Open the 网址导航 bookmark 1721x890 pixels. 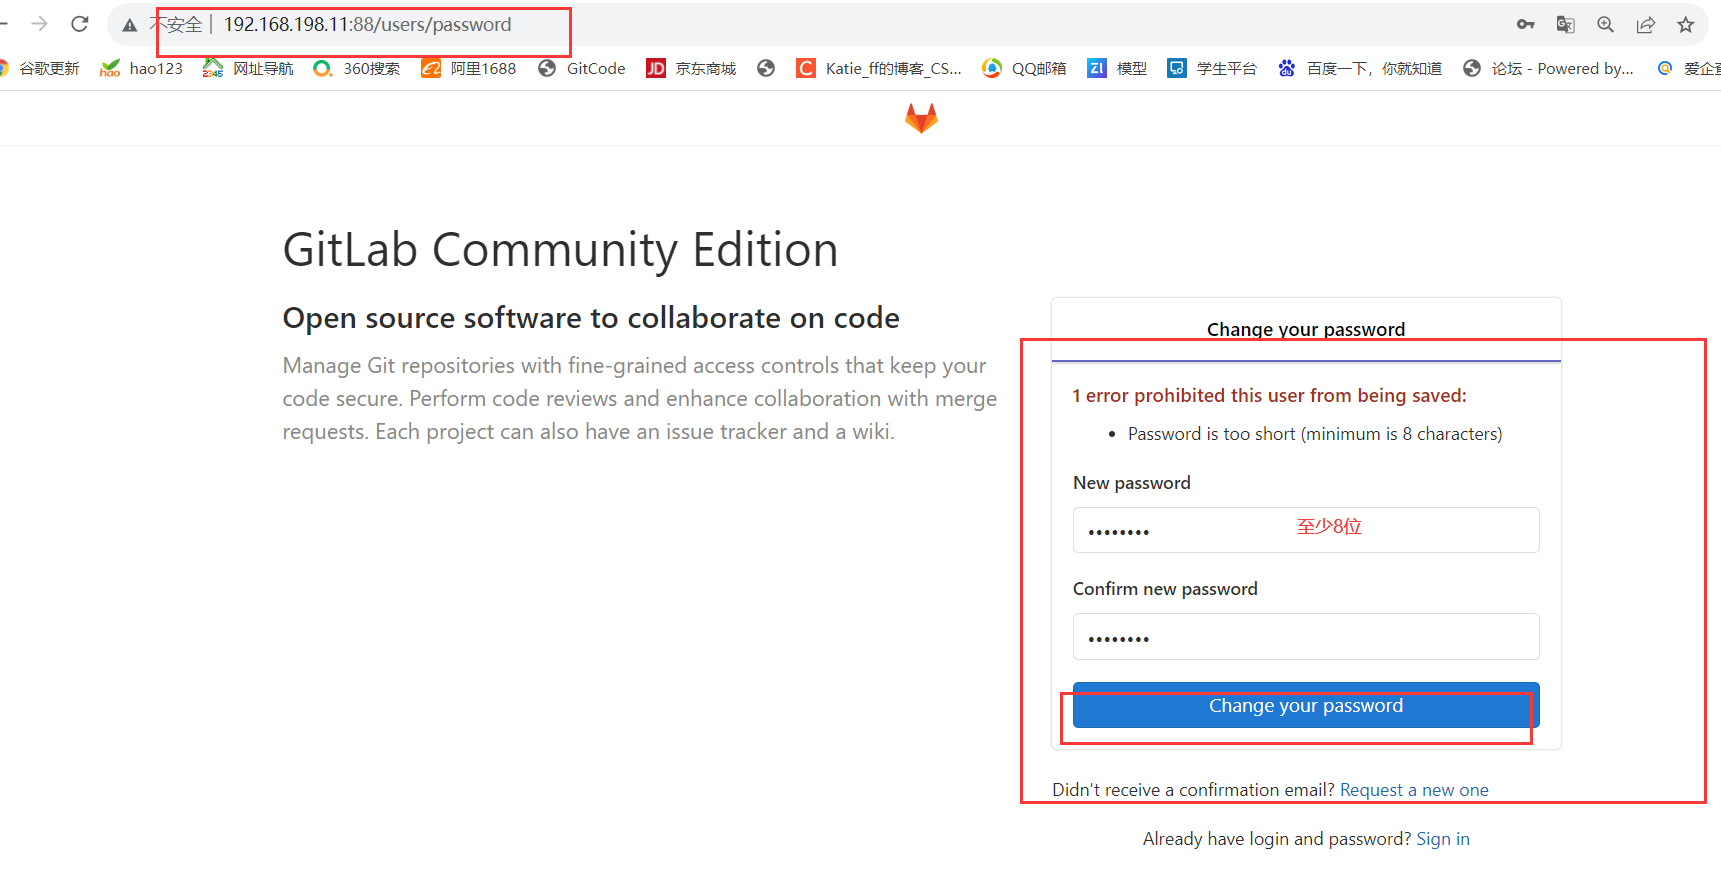[x=248, y=68]
